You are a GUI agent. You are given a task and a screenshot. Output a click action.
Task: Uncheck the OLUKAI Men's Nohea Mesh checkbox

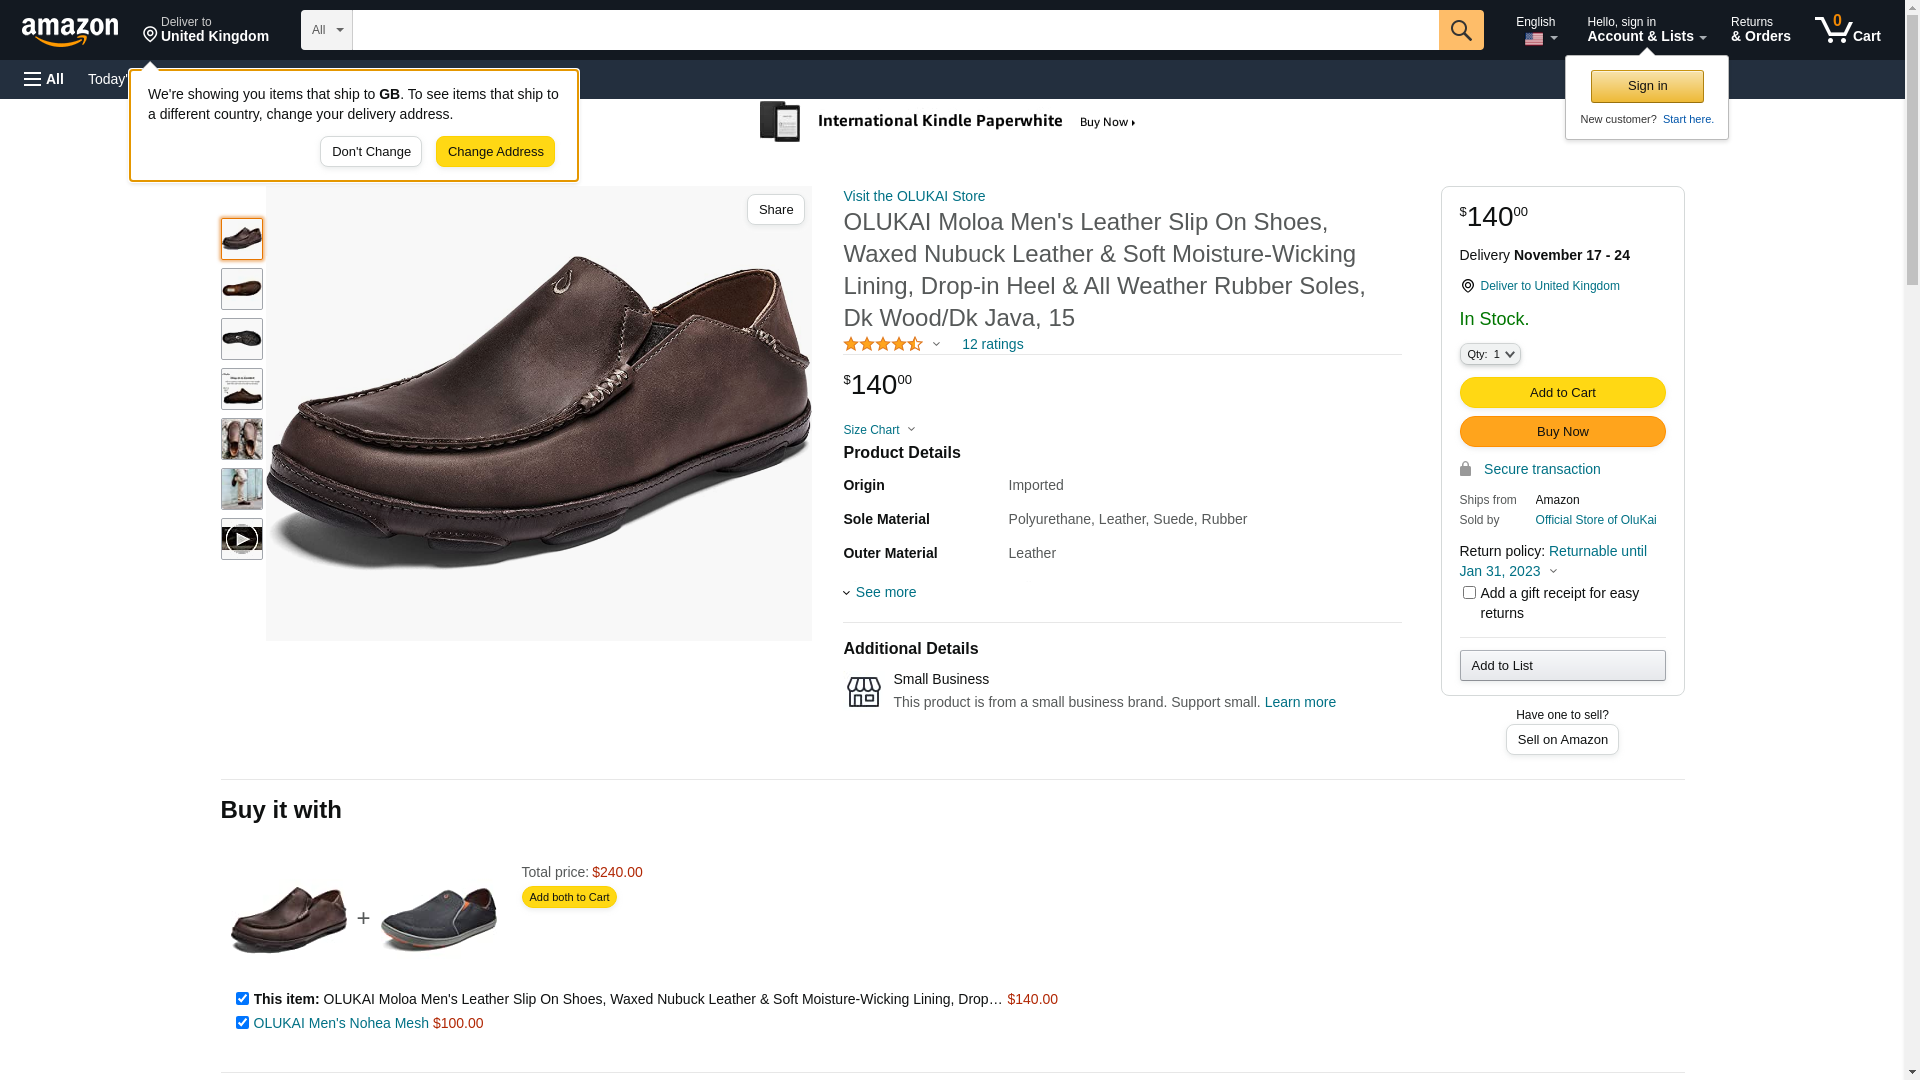click(242, 1023)
